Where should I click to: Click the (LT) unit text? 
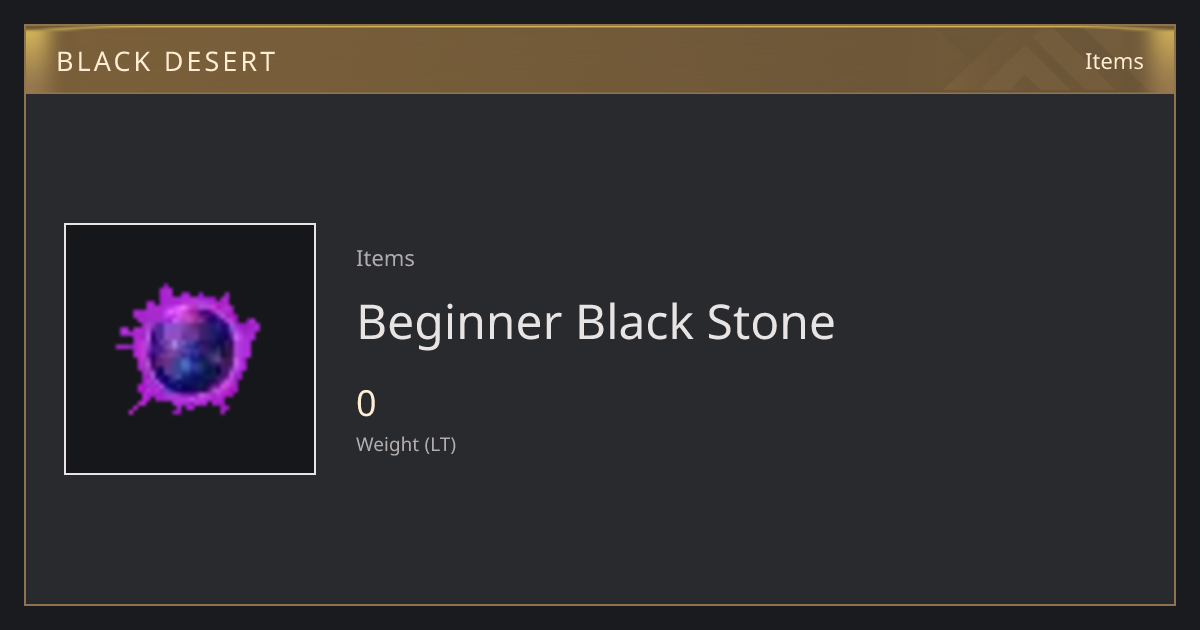click(441, 444)
